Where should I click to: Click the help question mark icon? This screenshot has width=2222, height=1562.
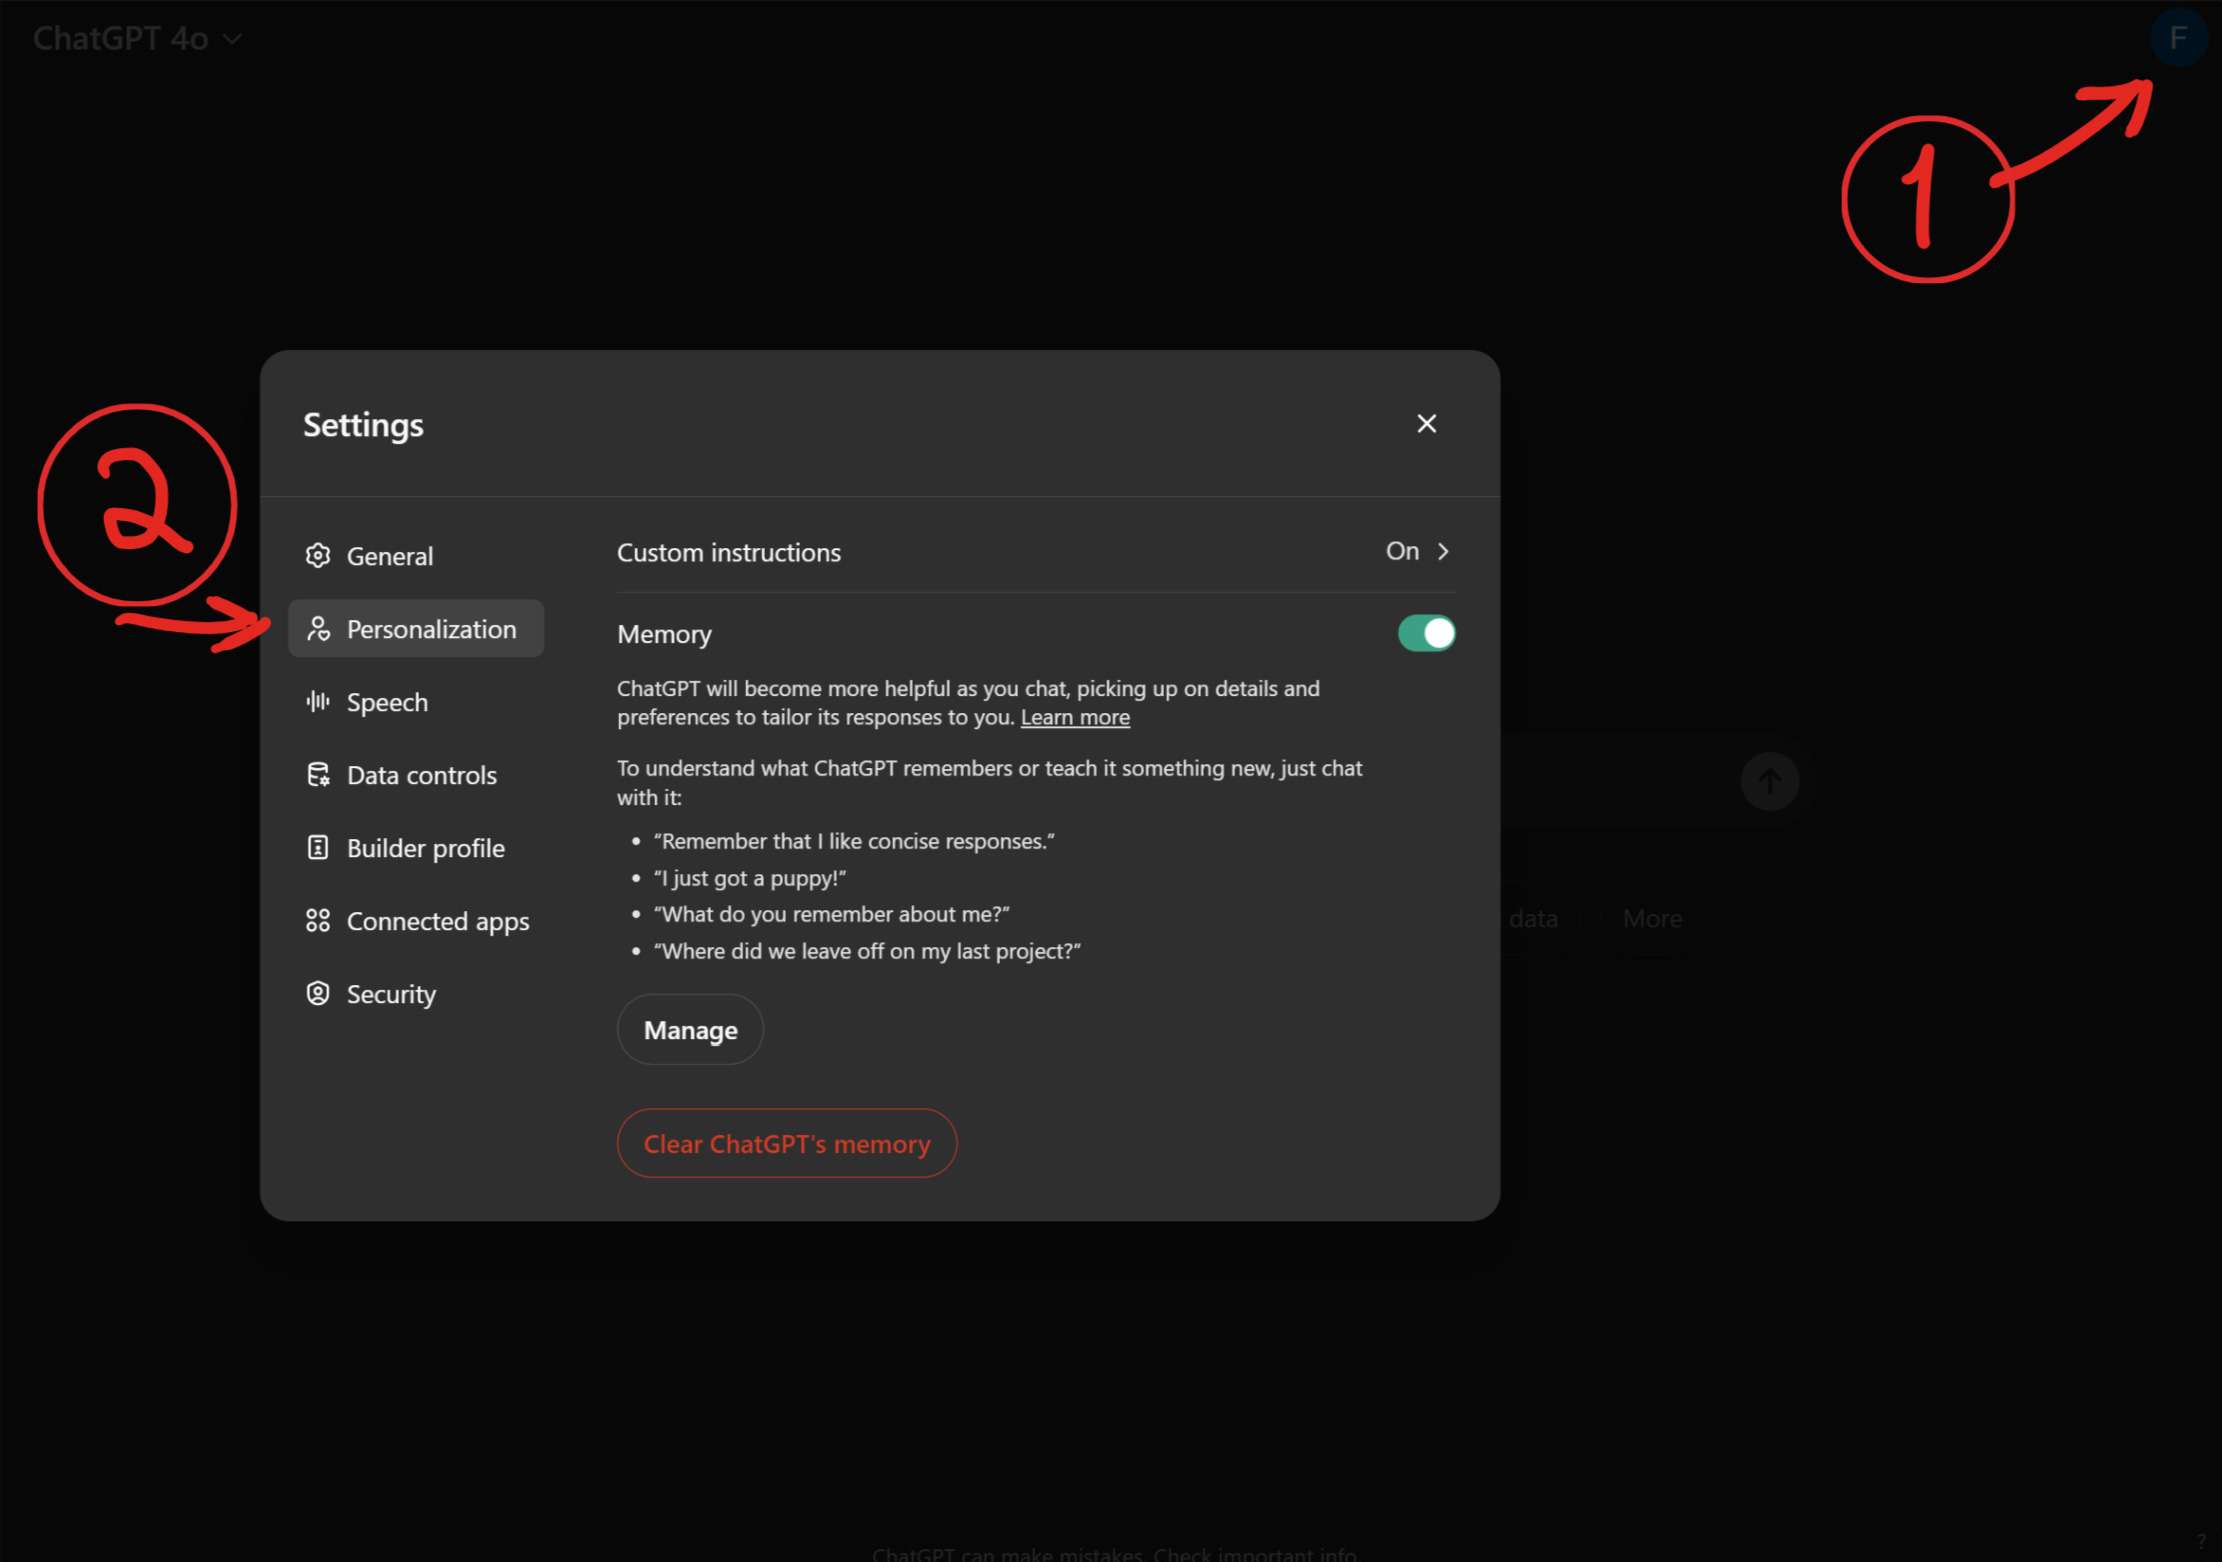click(x=2201, y=1541)
